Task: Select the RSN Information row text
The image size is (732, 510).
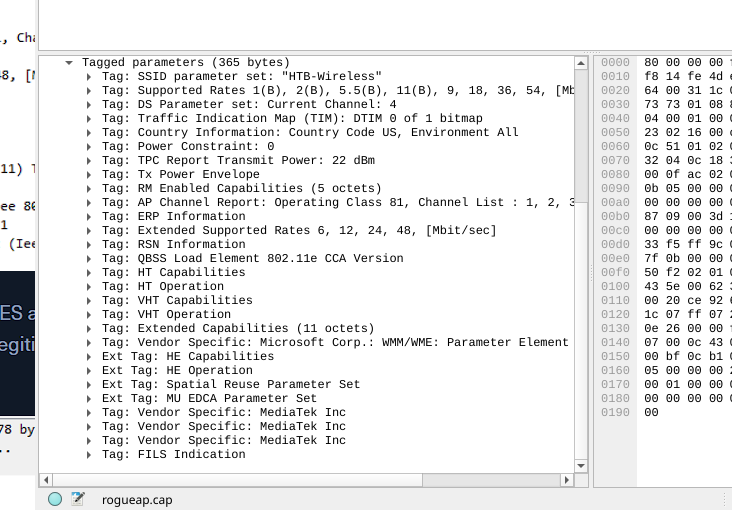Action: click(x=174, y=245)
